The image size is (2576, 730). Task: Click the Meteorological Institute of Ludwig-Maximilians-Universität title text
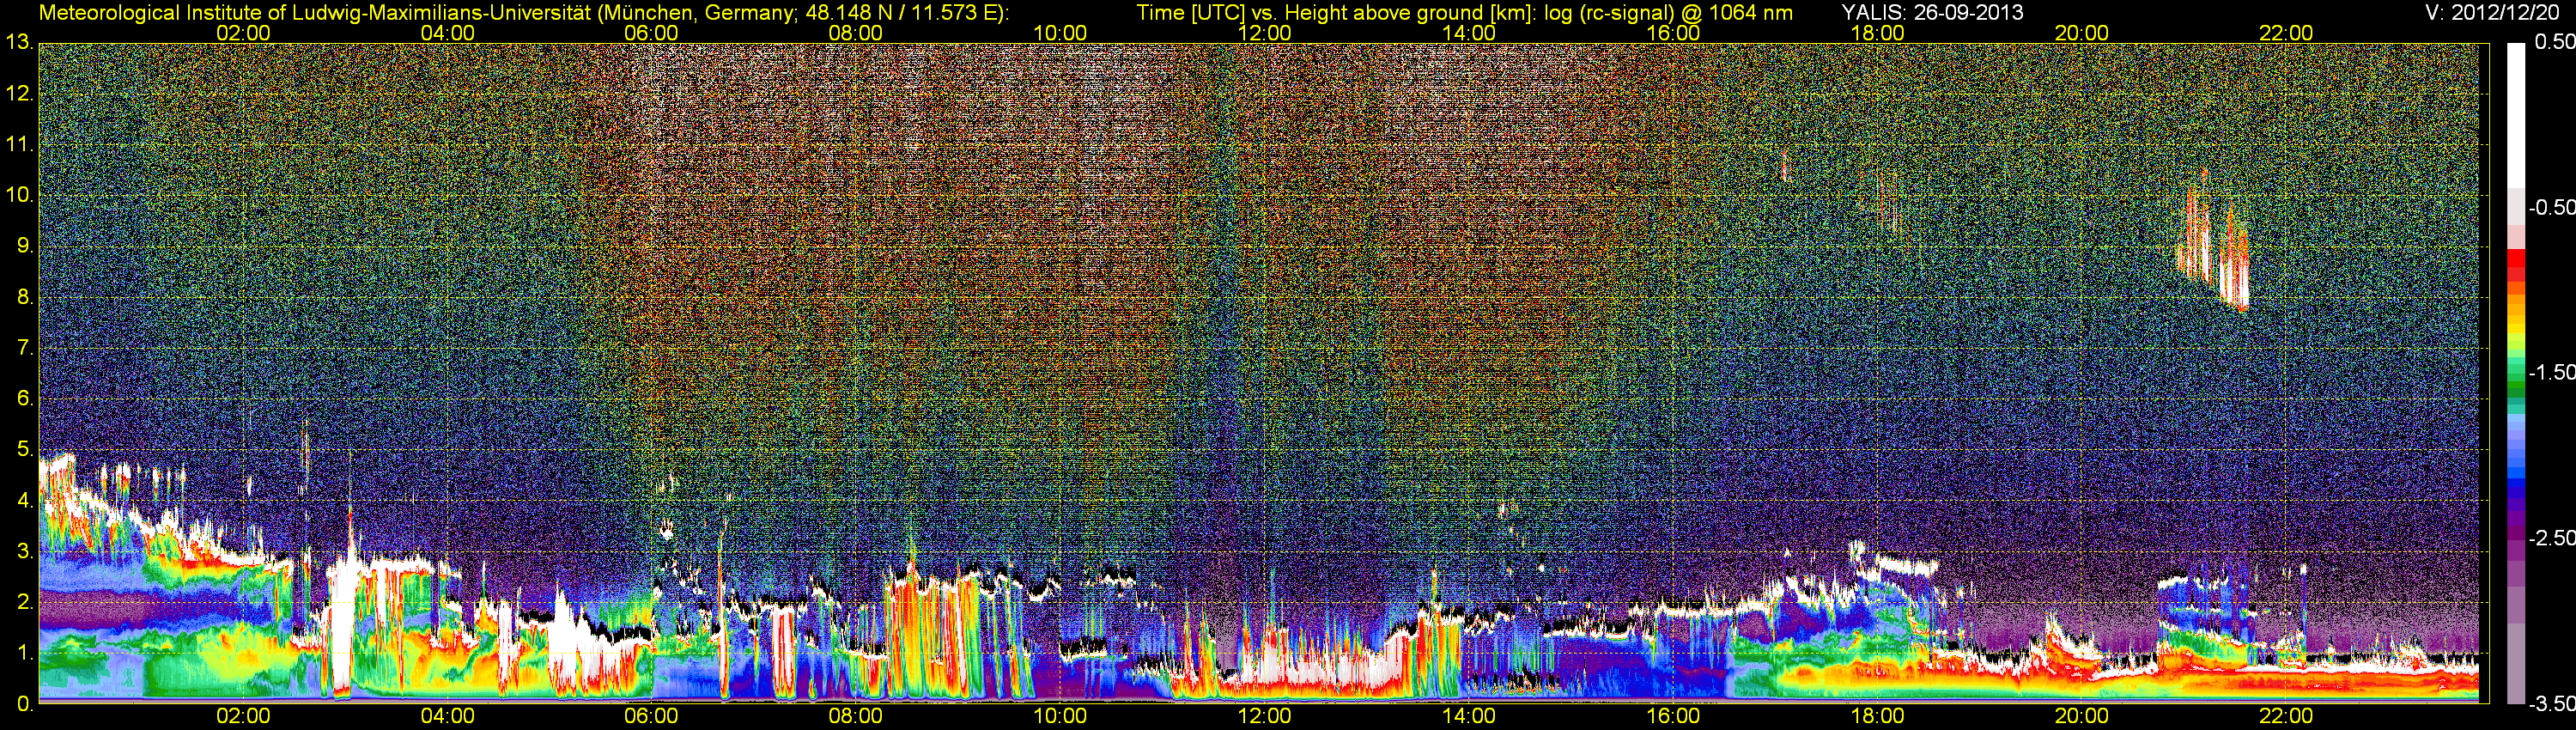click(523, 13)
